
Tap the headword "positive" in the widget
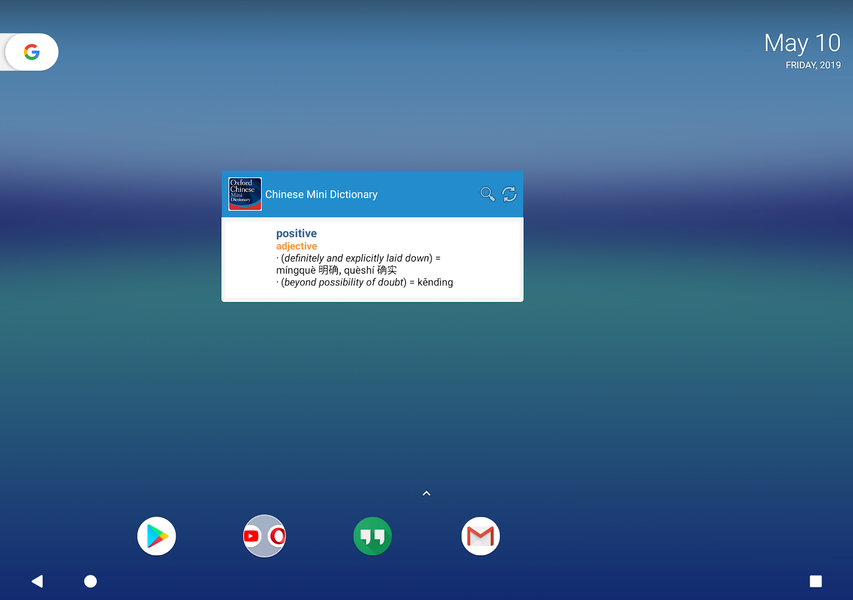(x=296, y=234)
